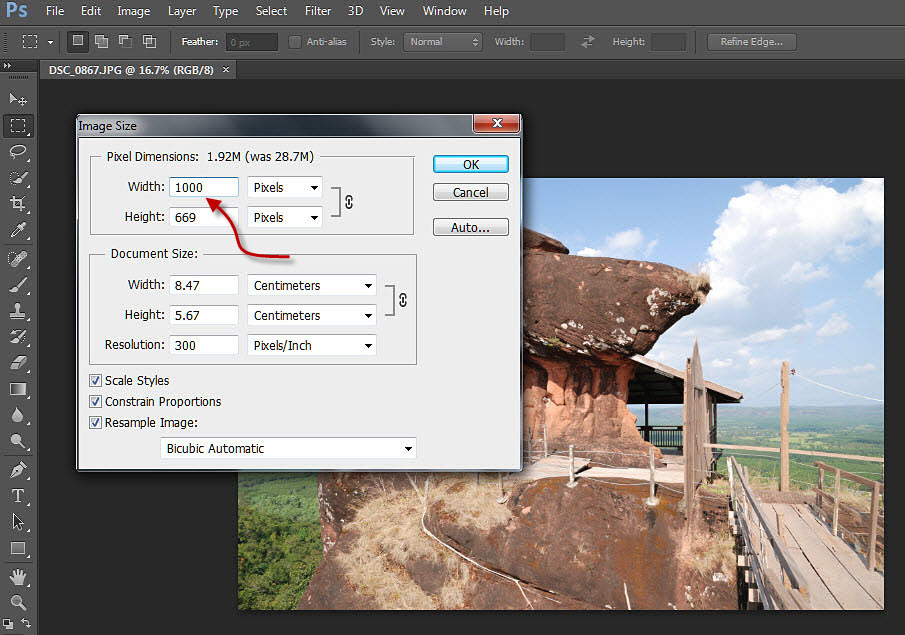This screenshot has height=635, width=905.
Task: Expand the Pixels/Inch resolution unit dropdown
Action: [312, 345]
